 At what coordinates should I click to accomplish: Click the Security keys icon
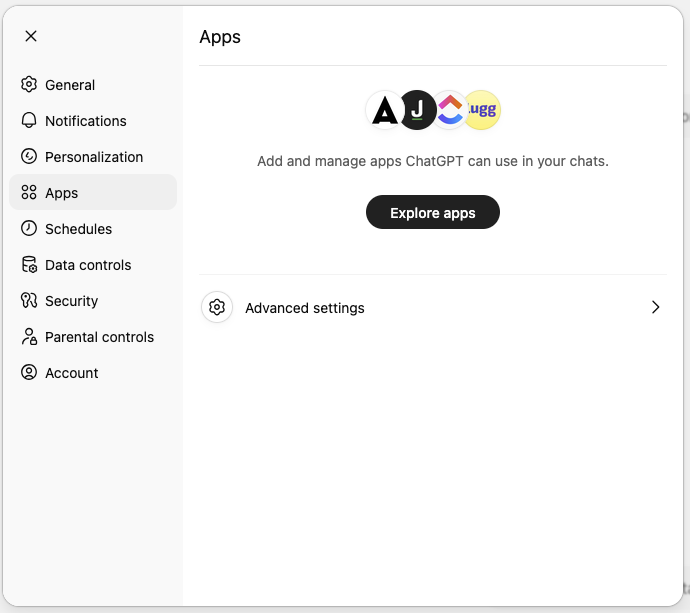click(29, 301)
